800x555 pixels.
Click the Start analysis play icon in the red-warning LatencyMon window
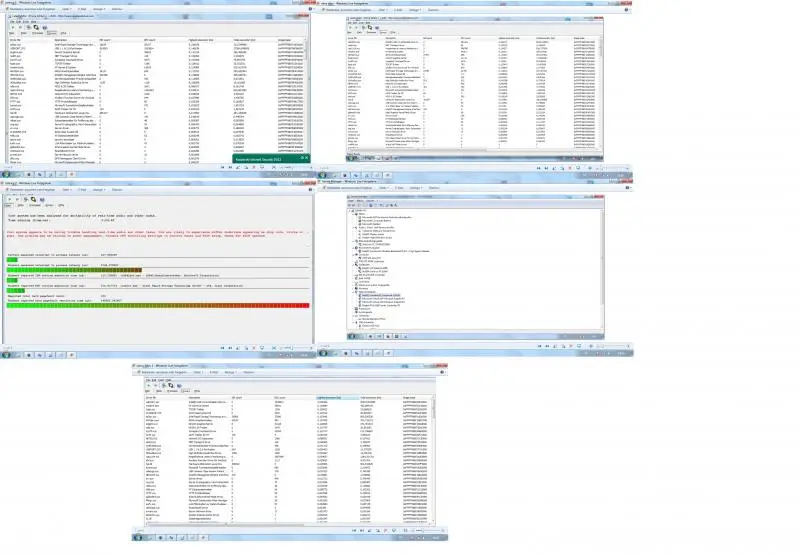[x=10, y=197]
